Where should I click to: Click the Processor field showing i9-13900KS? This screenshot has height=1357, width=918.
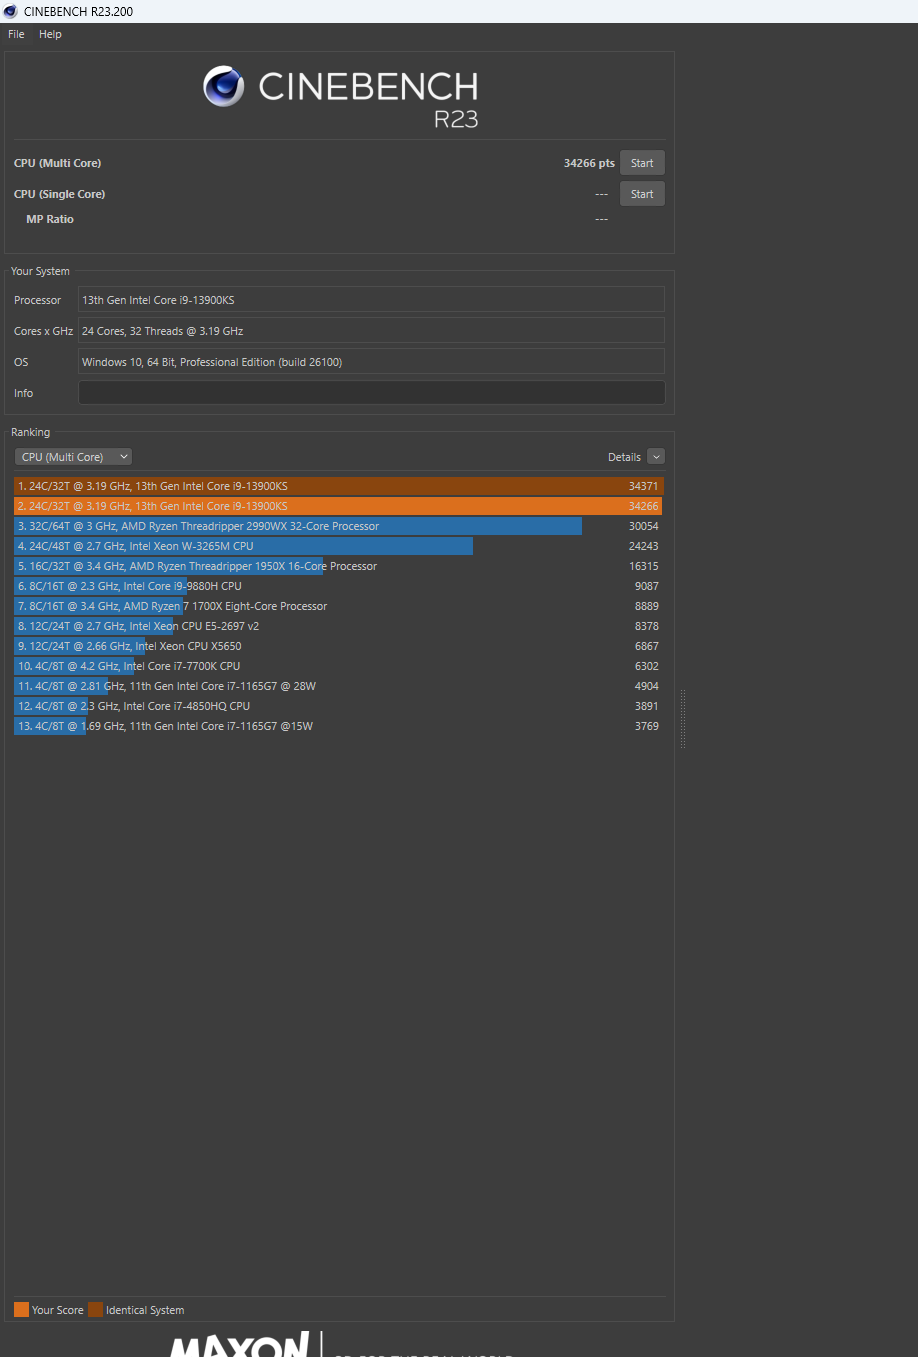[x=371, y=300]
